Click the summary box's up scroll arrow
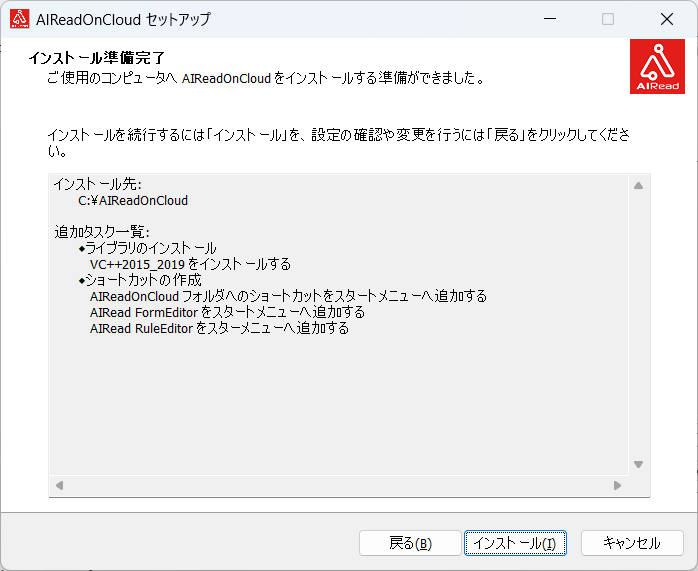Image resolution: width=698 pixels, height=571 pixels. (x=638, y=186)
